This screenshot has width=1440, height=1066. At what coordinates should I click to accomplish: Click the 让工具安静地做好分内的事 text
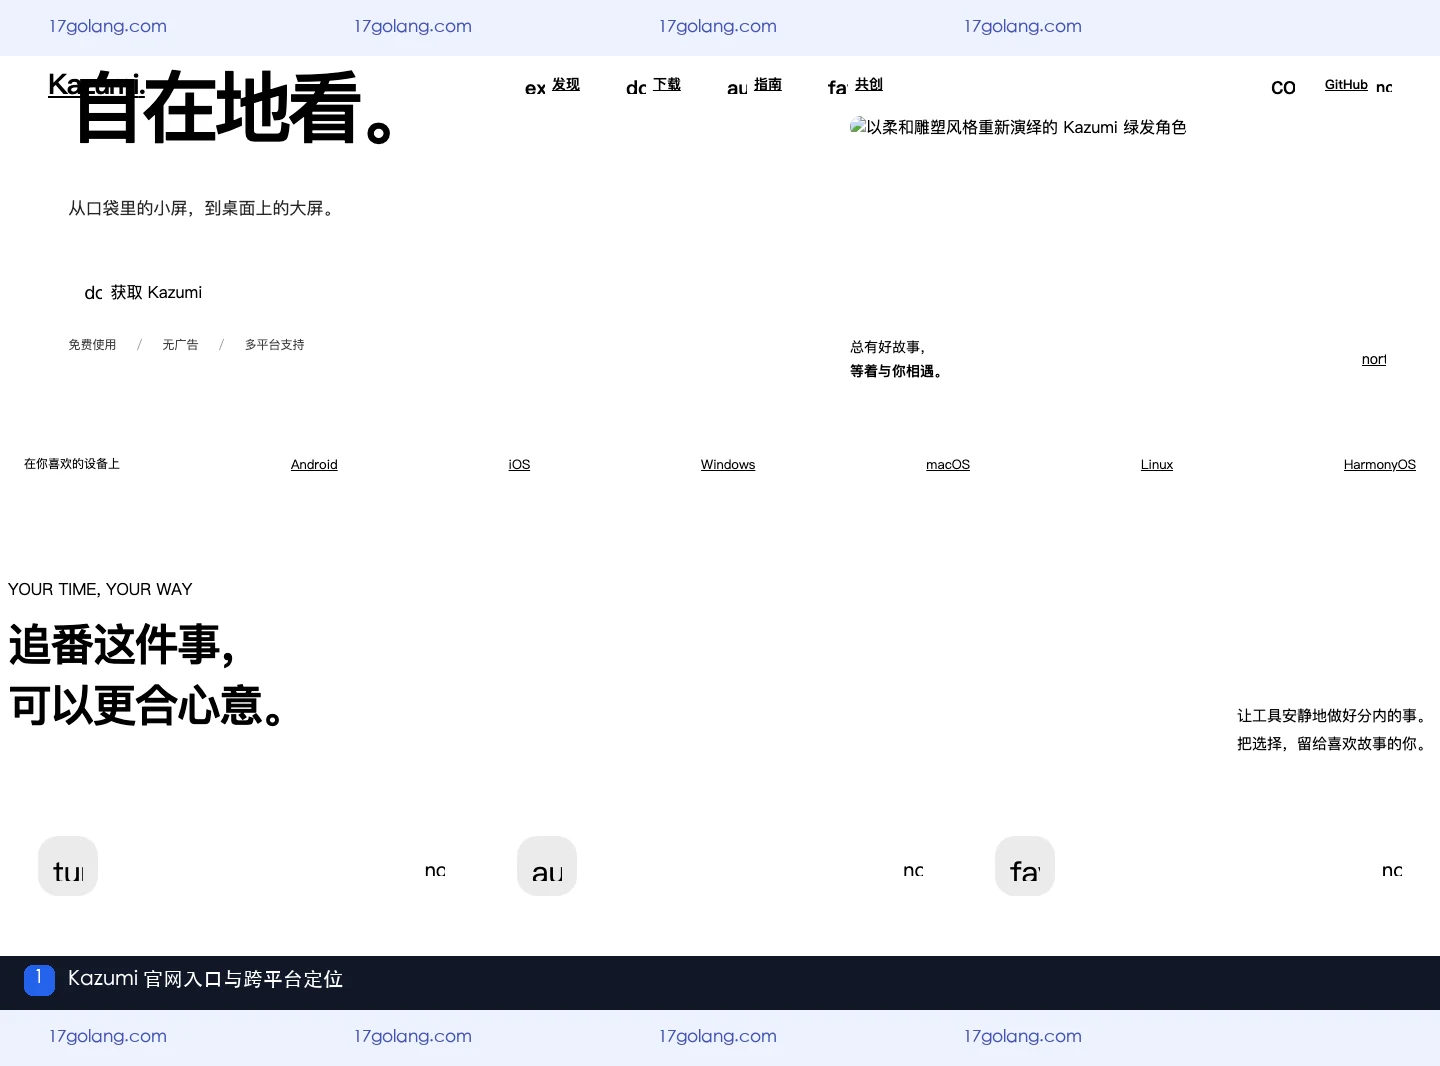pos(1333,715)
